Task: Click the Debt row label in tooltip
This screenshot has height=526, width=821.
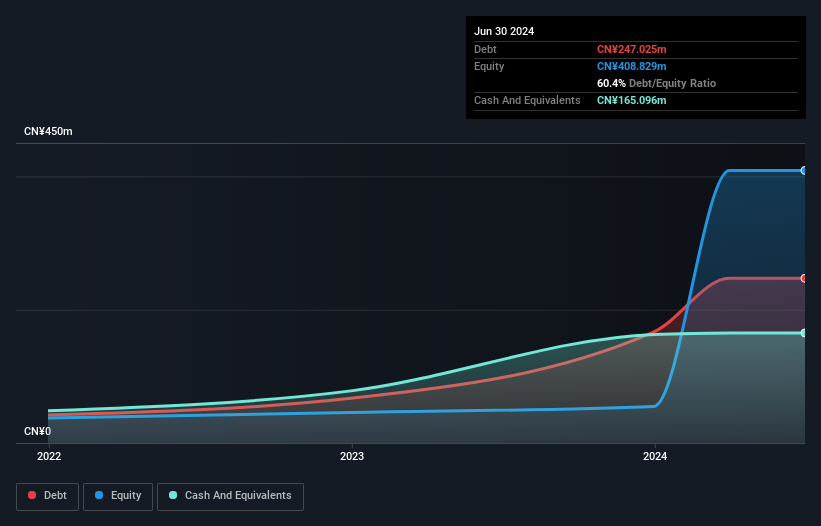Action: point(485,49)
